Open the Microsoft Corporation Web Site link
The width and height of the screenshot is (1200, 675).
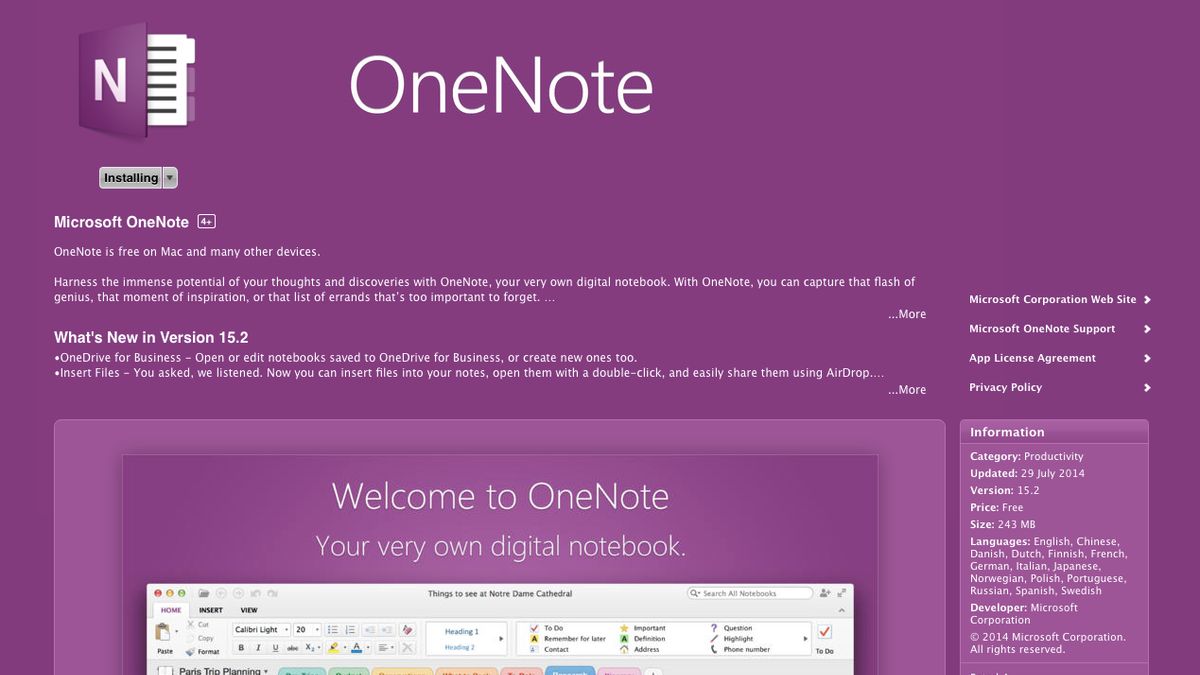pos(1060,299)
